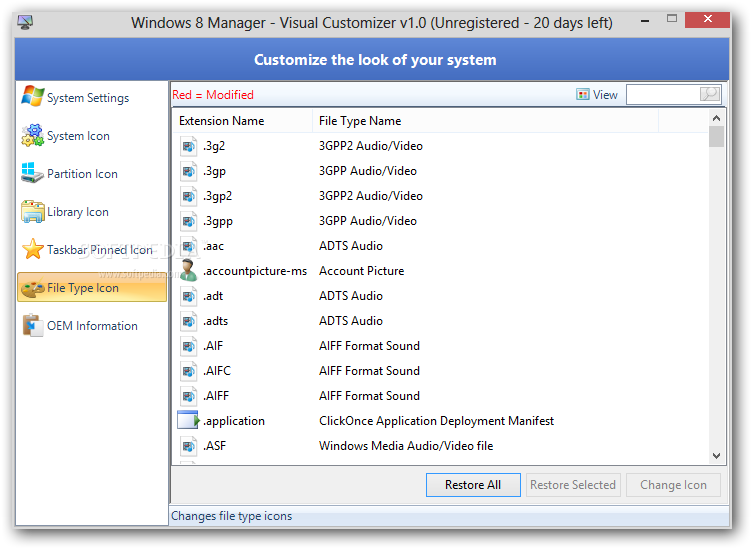The image size is (752, 549).
Task: Click the Taskbar Pinned Icon star
Action: (33, 249)
